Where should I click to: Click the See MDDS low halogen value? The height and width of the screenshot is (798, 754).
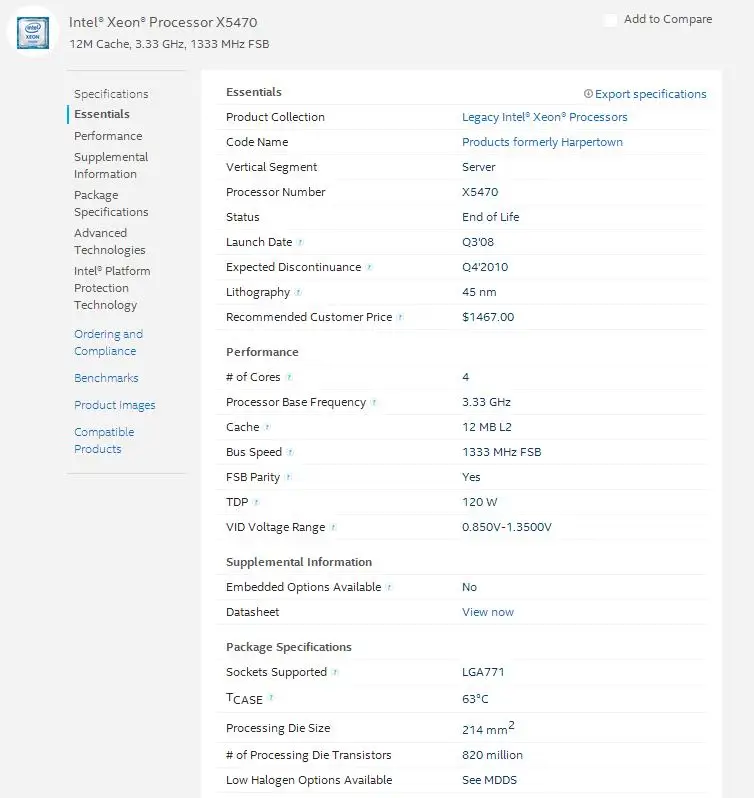coord(489,780)
